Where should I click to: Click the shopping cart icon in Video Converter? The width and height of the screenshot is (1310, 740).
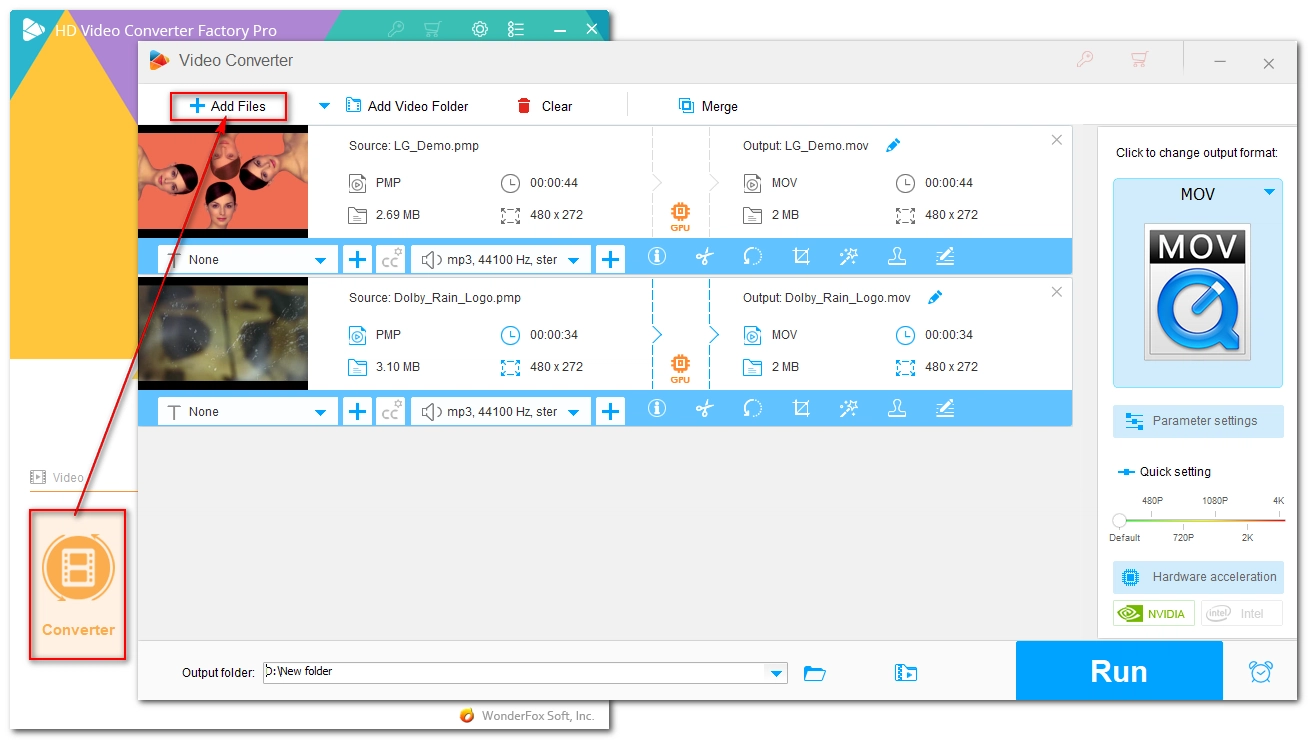point(1138,60)
